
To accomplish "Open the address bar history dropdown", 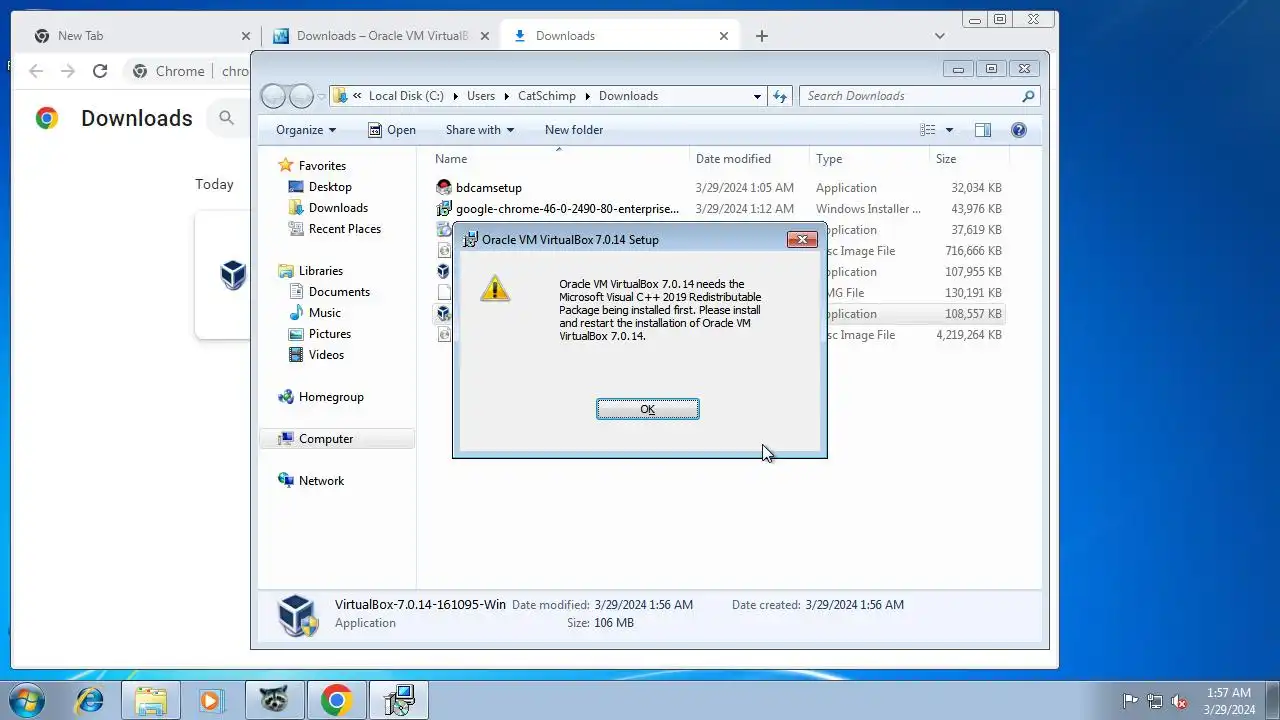I will point(757,96).
